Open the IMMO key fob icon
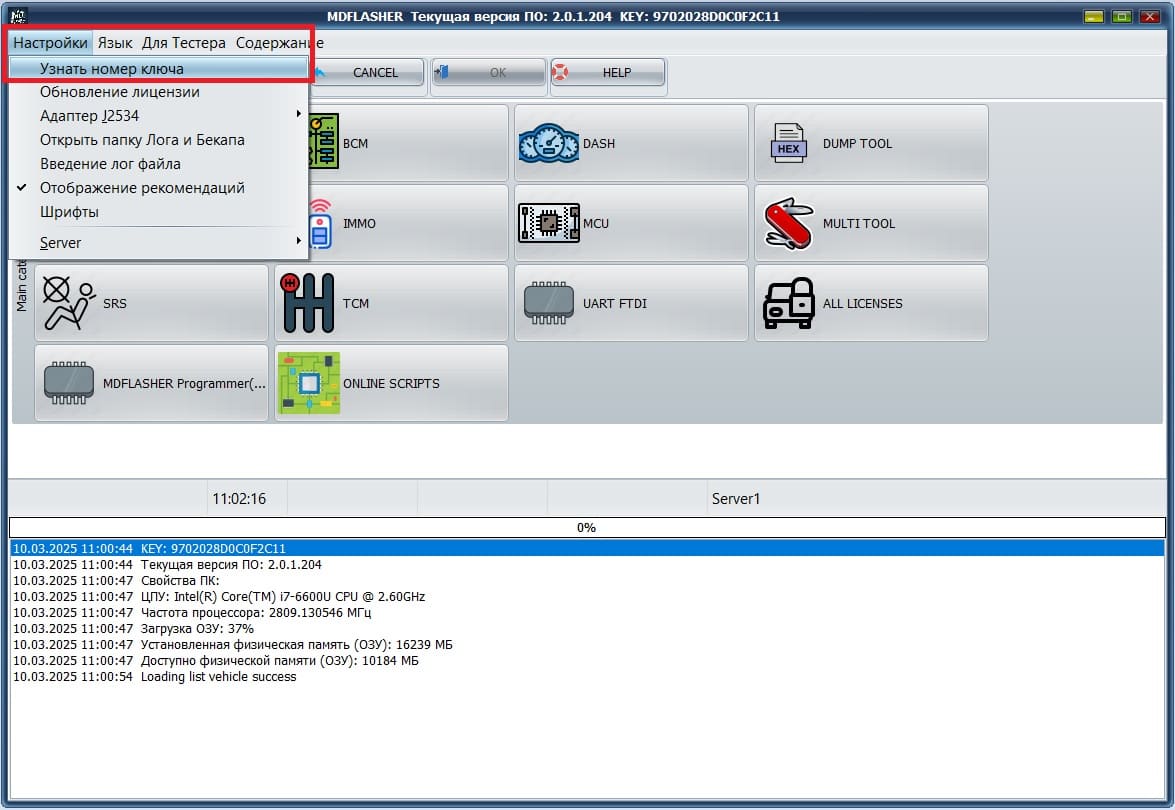 320,223
